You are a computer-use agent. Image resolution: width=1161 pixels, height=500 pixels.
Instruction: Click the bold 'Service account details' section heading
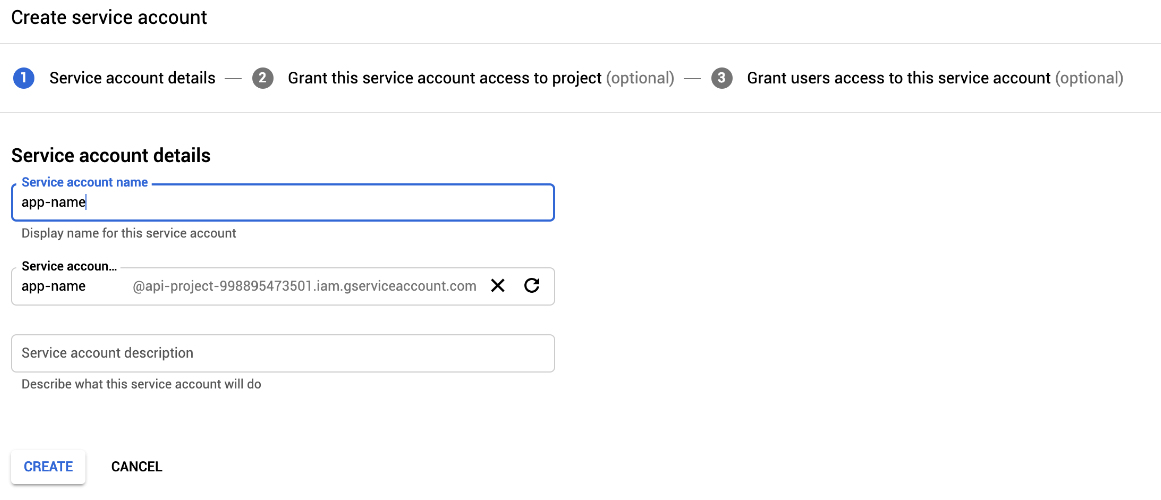click(111, 156)
